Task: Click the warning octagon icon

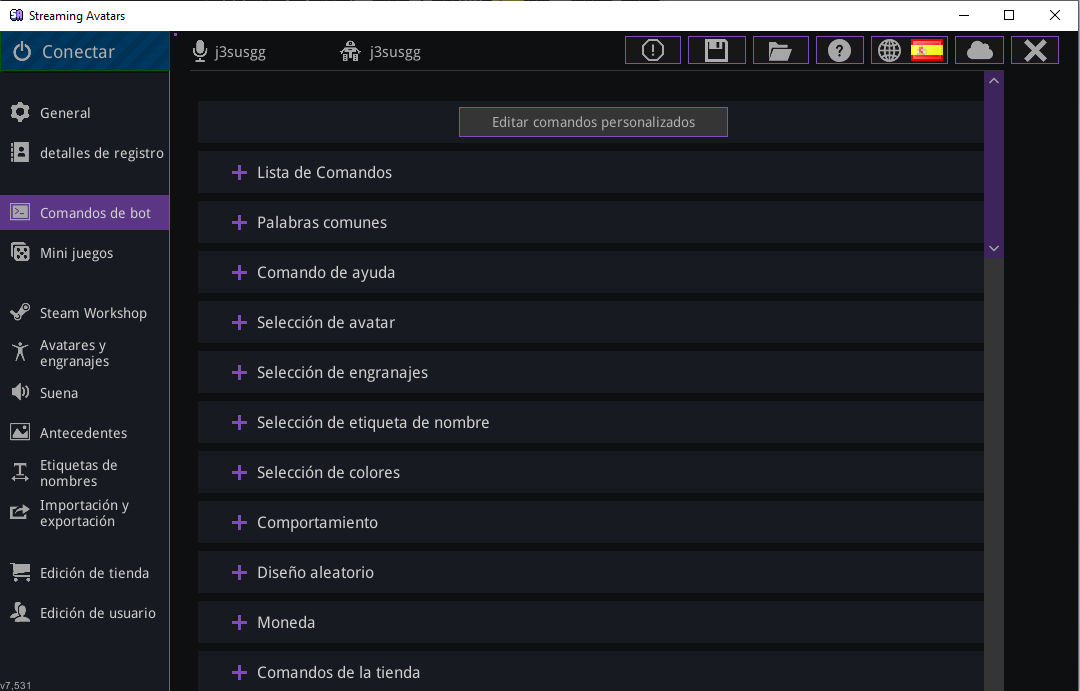Action: 652,49
